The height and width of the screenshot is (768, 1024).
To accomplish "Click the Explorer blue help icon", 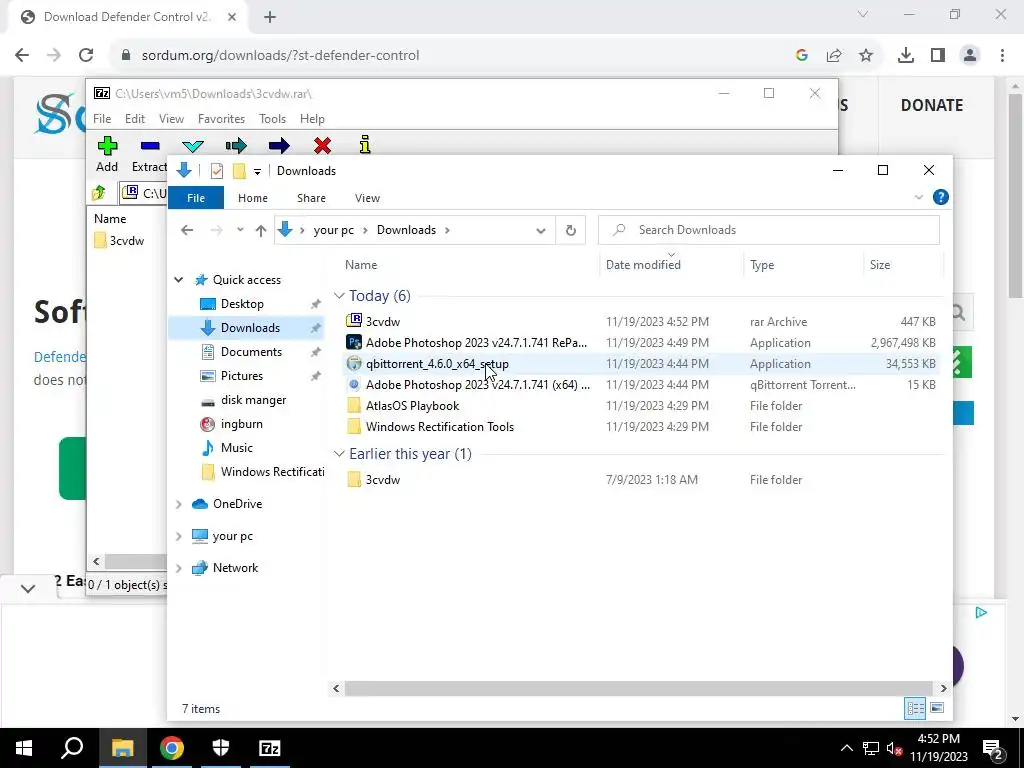I will 940,197.
